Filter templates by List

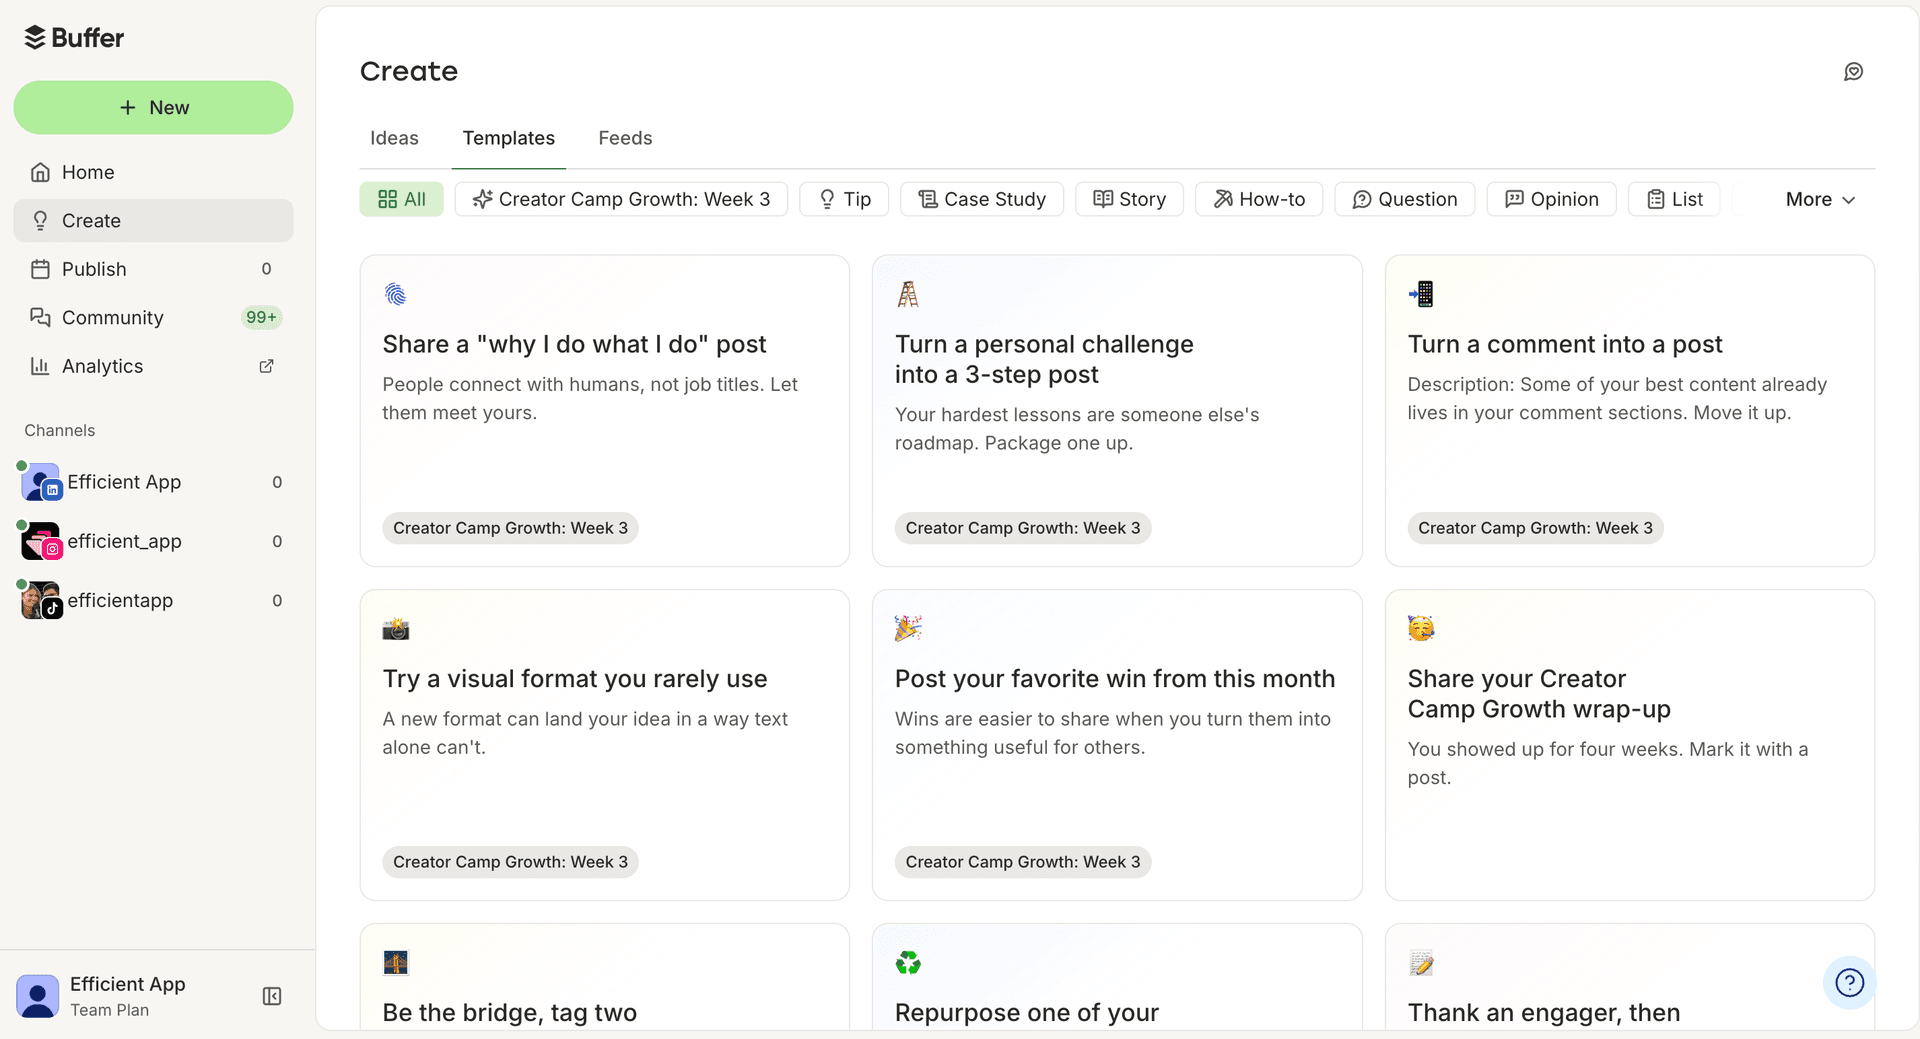point(1674,199)
